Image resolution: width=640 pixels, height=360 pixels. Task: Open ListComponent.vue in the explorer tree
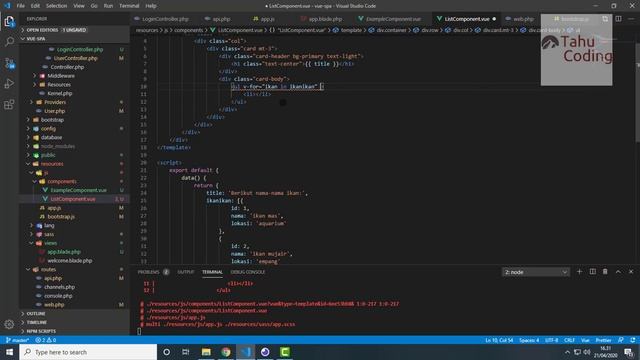point(73,199)
